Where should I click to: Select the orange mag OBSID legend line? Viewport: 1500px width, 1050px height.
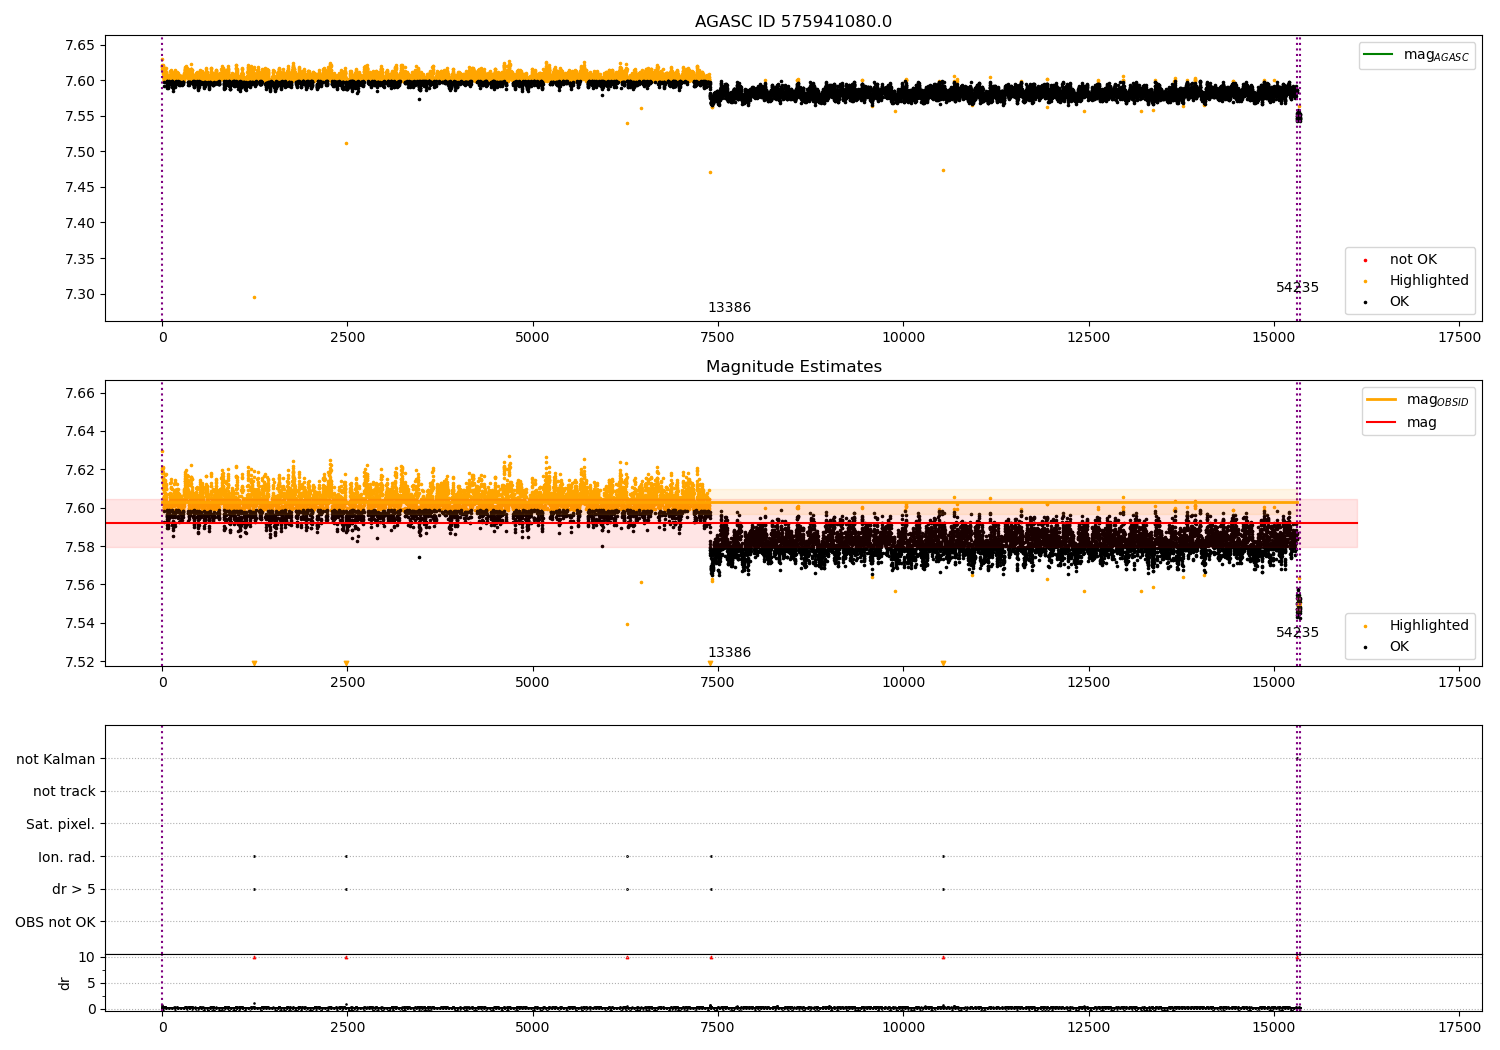[x=1381, y=399]
